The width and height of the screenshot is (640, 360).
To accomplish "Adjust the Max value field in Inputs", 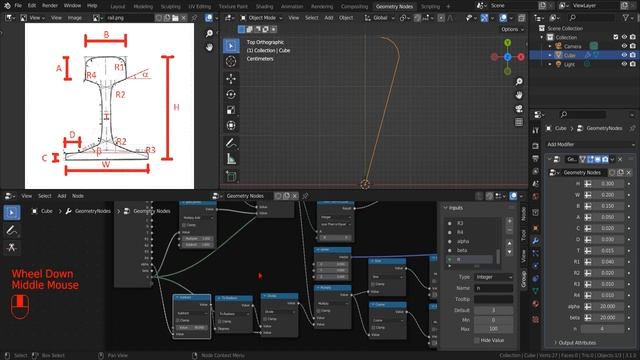I will point(493,329).
